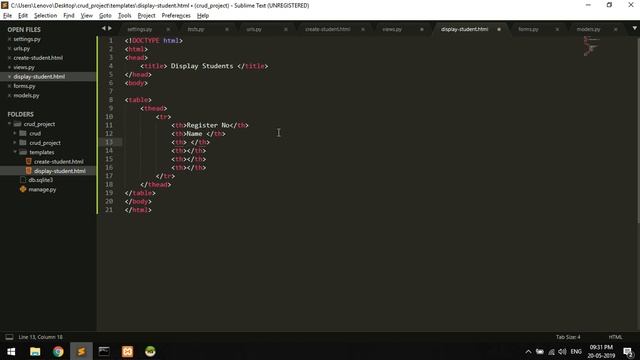Switch to the urls.py tab
Screen dimensions: 640x360
253,29
